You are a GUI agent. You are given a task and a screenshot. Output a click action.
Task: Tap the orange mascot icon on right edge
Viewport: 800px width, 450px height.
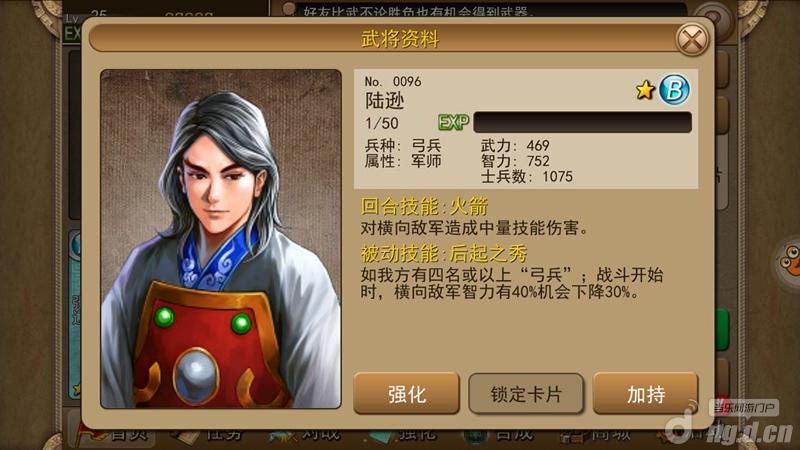tap(790, 260)
